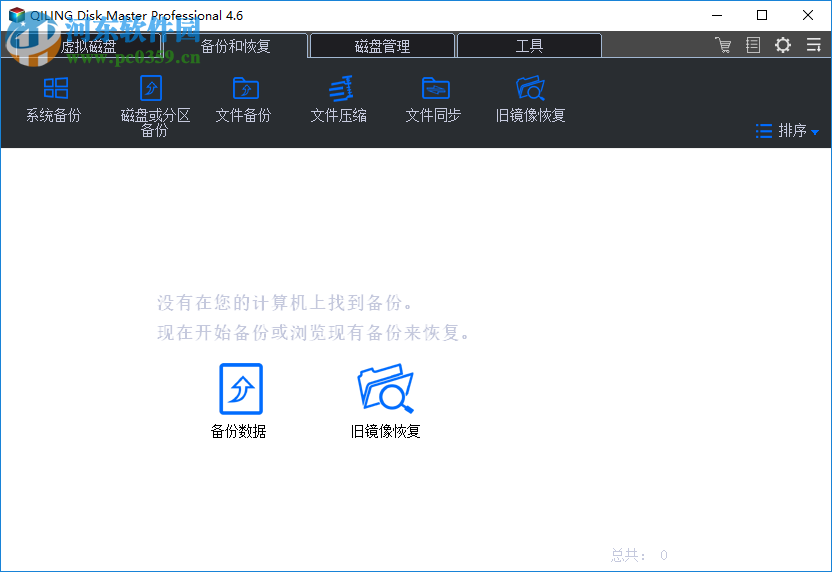Close the QILING Disk Master window
The image size is (832, 572).
808,15
